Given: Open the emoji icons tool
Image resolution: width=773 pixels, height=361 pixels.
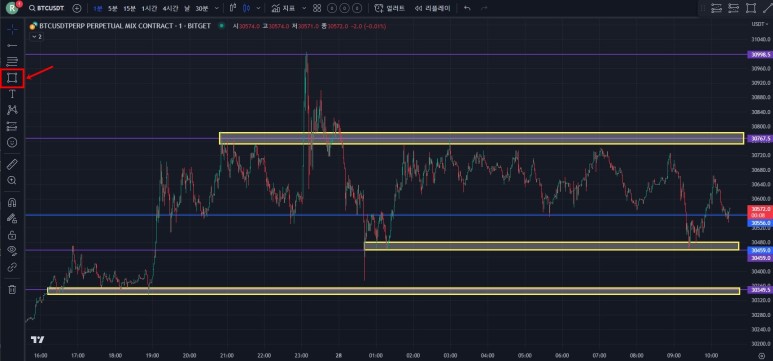Looking at the screenshot, I should pos(12,142).
